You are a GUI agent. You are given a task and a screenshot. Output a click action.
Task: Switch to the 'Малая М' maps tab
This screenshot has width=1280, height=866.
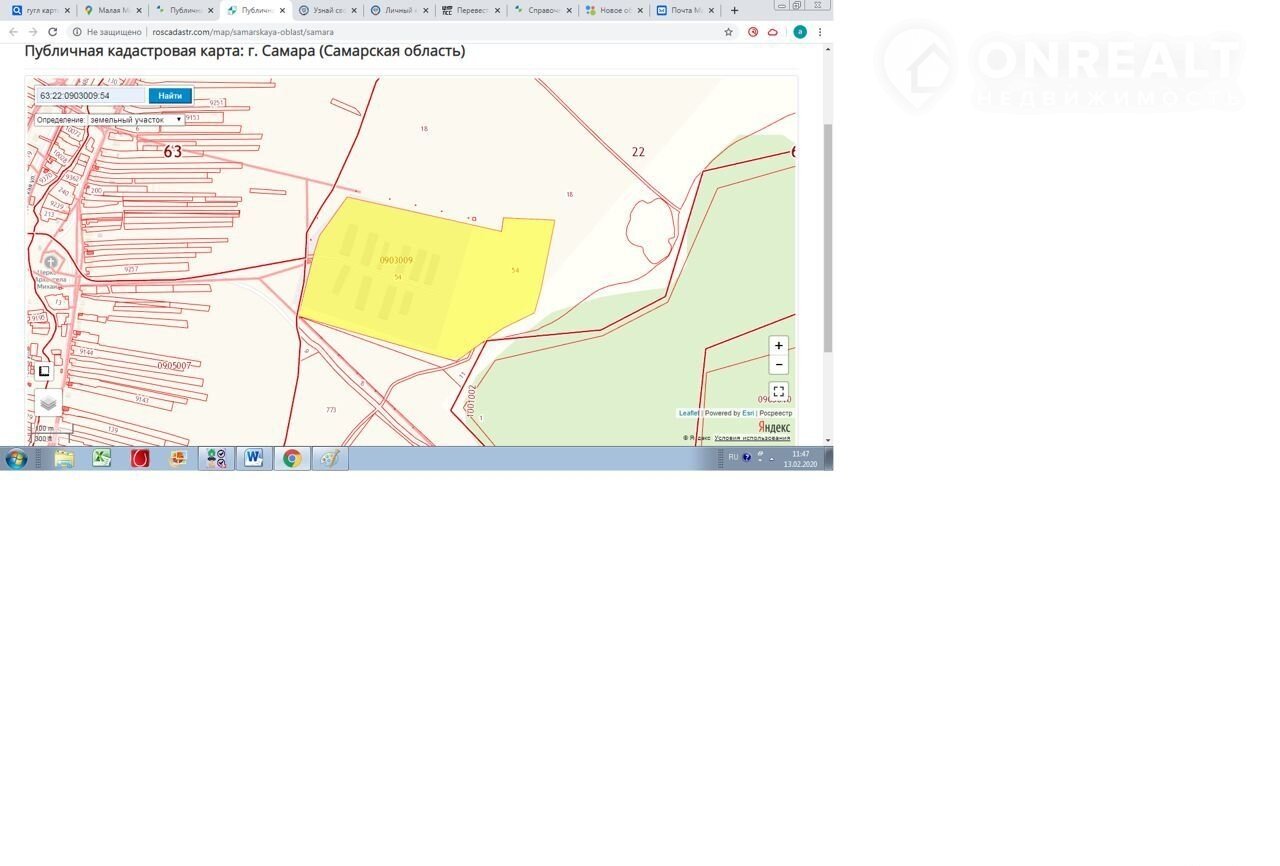(x=110, y=10)
